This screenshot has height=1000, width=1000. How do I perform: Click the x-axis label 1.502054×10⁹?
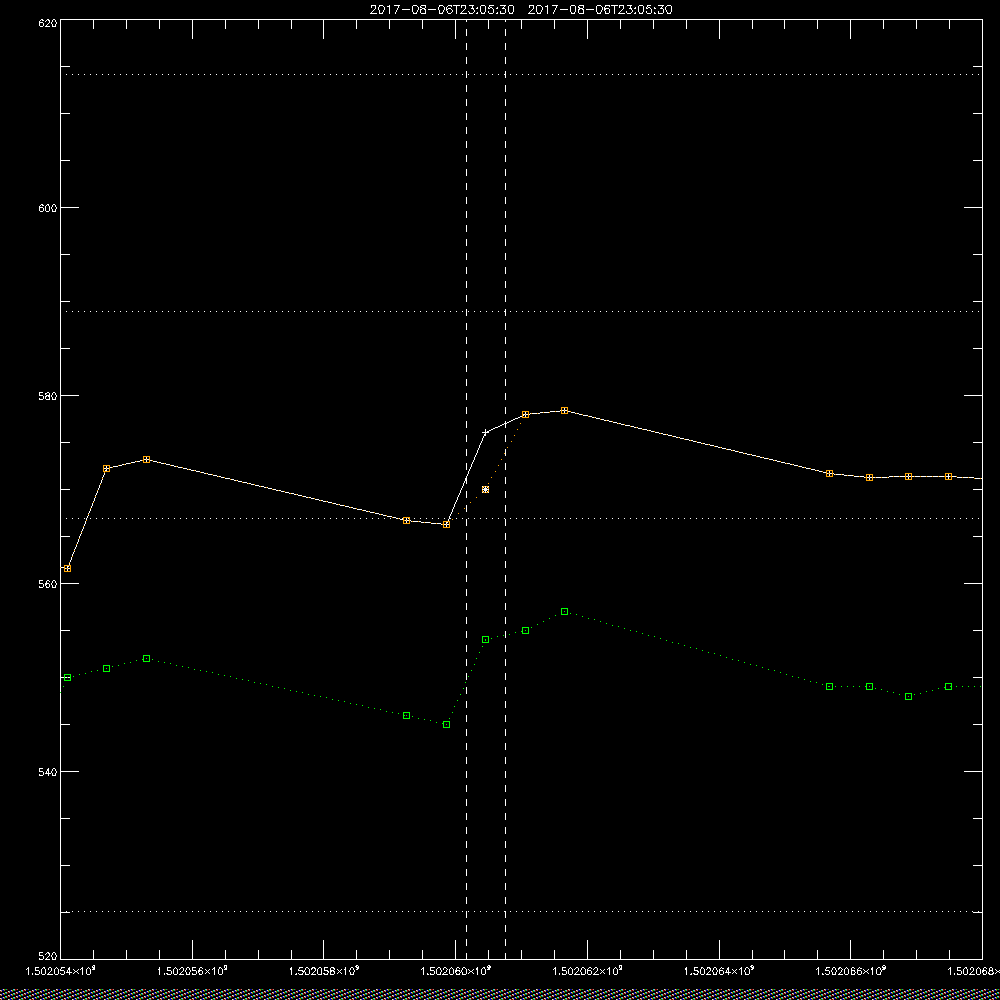[x=60, y=971]
